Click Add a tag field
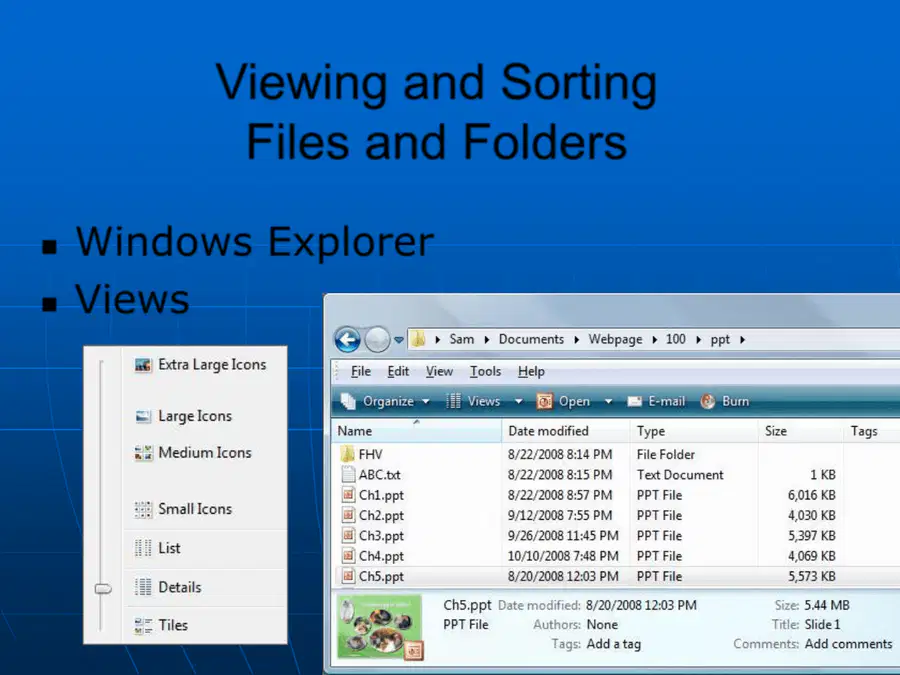 tap(614, 644)
